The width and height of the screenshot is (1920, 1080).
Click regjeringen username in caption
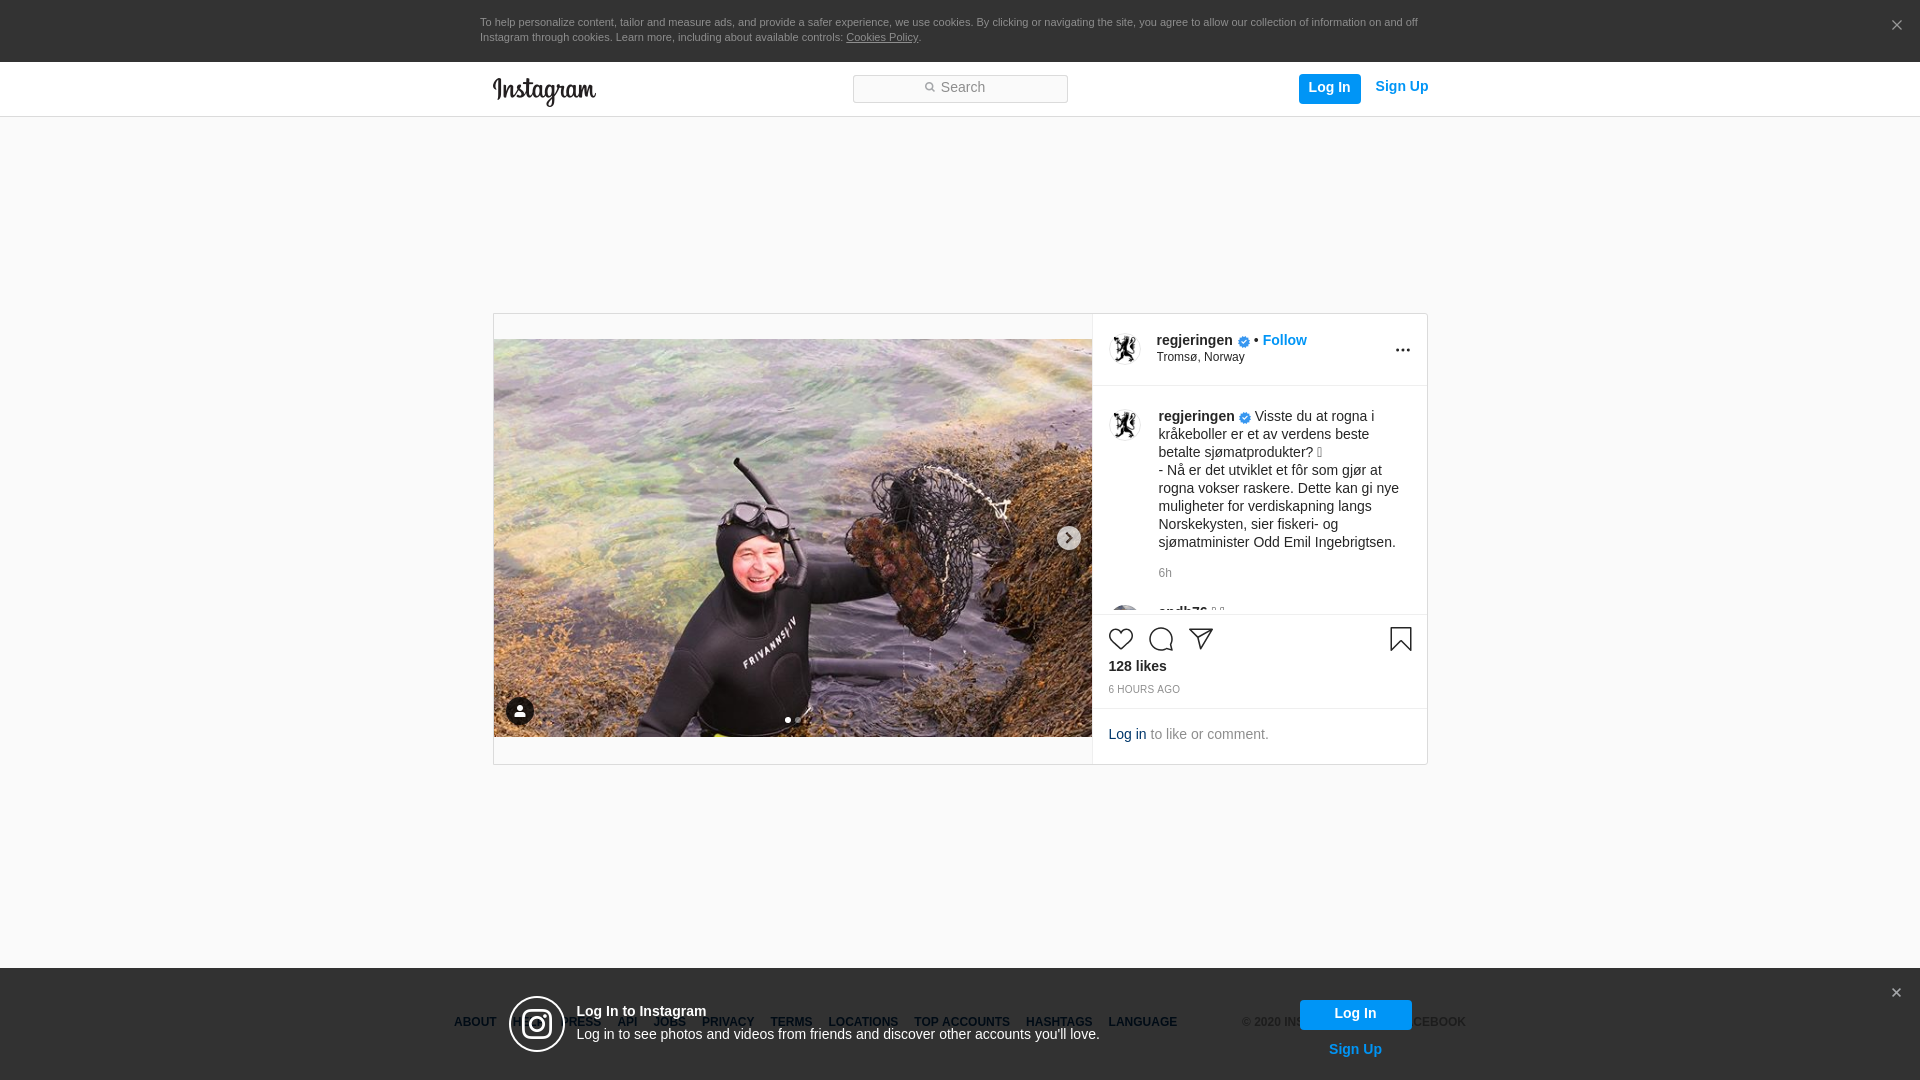pyautogui.click(x=1196, y=416)
